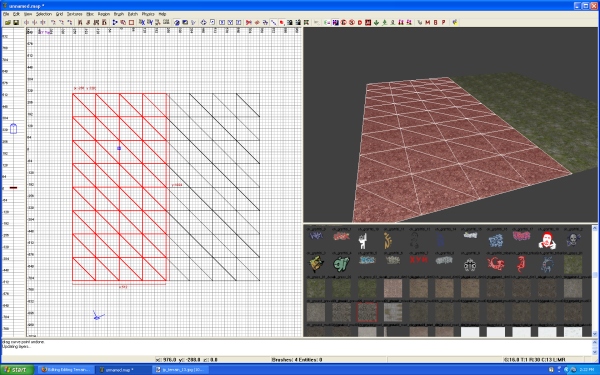
Task: Toggle the red D patch toolbar button
Action: 360,23
